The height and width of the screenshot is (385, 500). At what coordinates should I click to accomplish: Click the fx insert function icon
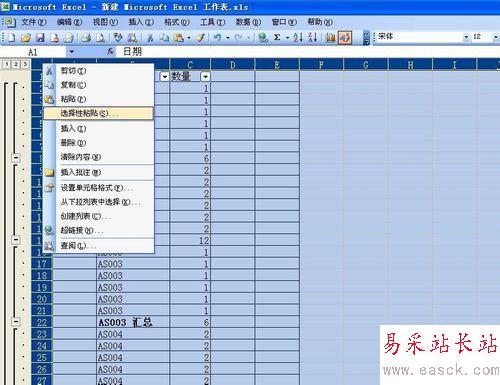pos(111,51)
